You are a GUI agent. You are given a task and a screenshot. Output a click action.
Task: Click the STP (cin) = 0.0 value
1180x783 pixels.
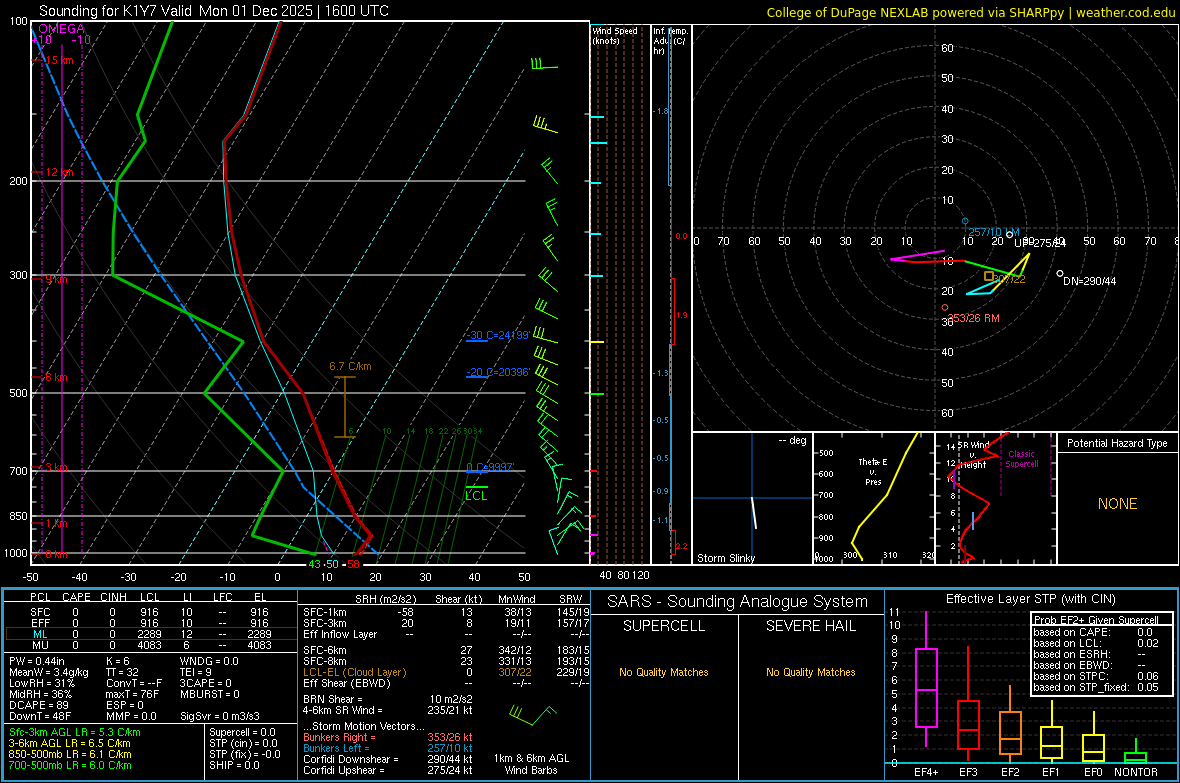point(243,743)
